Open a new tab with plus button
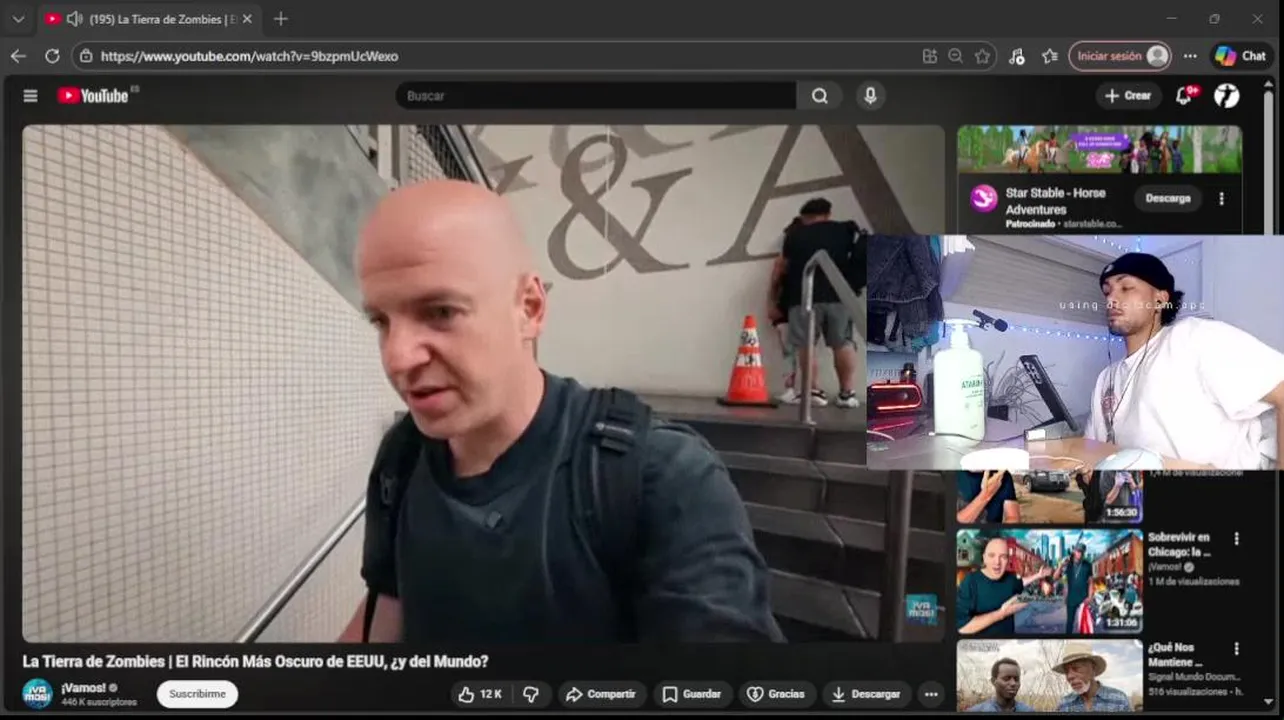This screenshot has height=720, width=1284. click(x=281, y=19)
